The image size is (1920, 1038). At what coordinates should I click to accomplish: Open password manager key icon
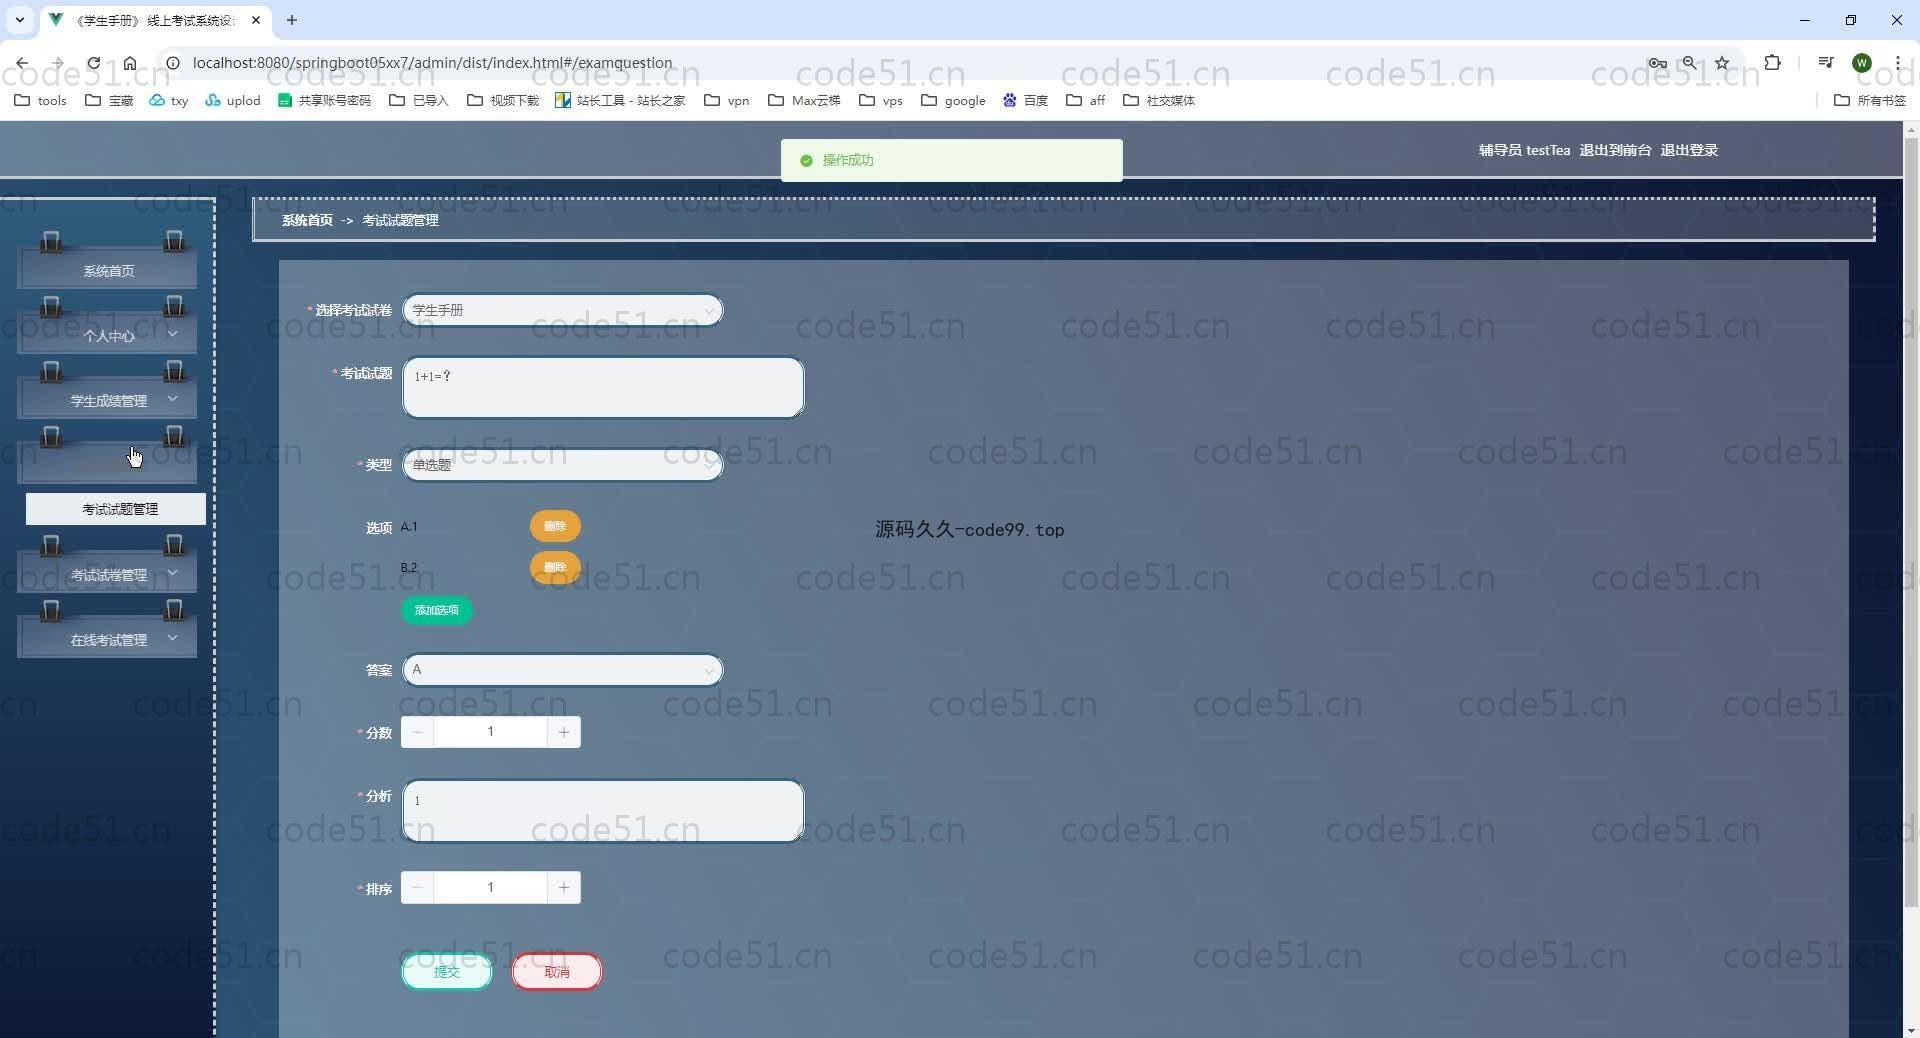click(x=1657, y=63)
